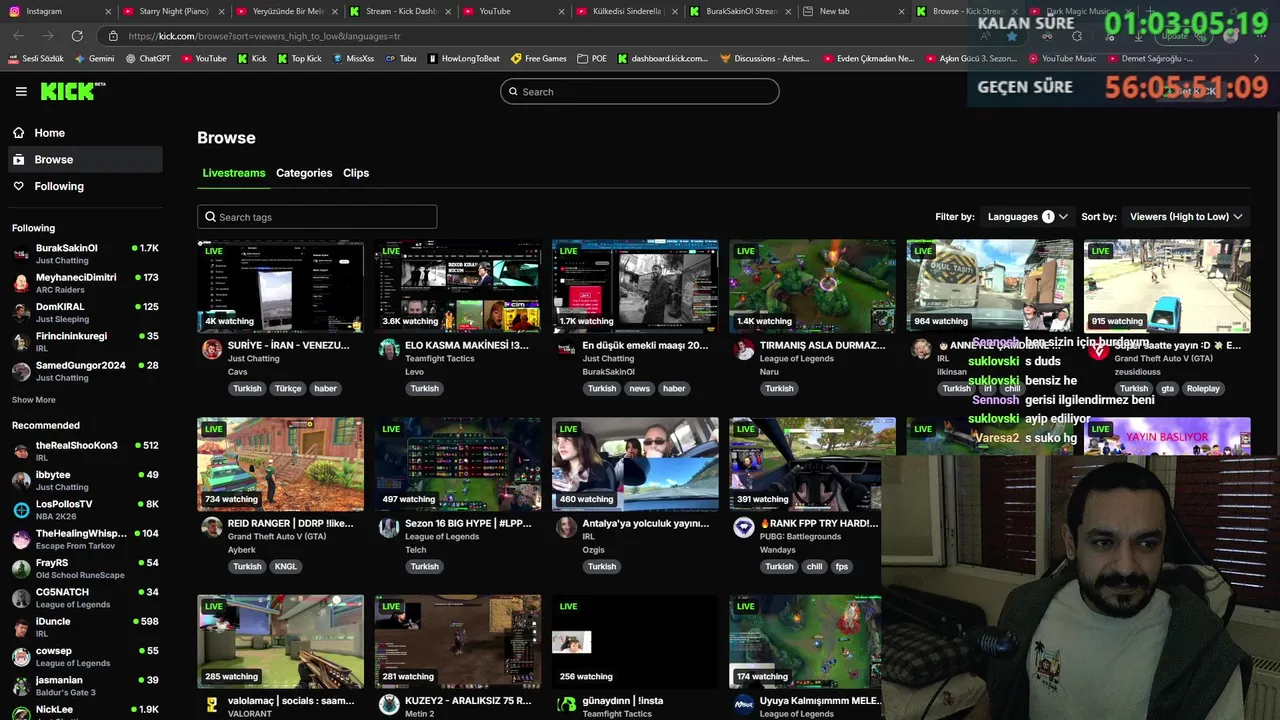Click the Ozgis streamer avatar

coord(567,527)
